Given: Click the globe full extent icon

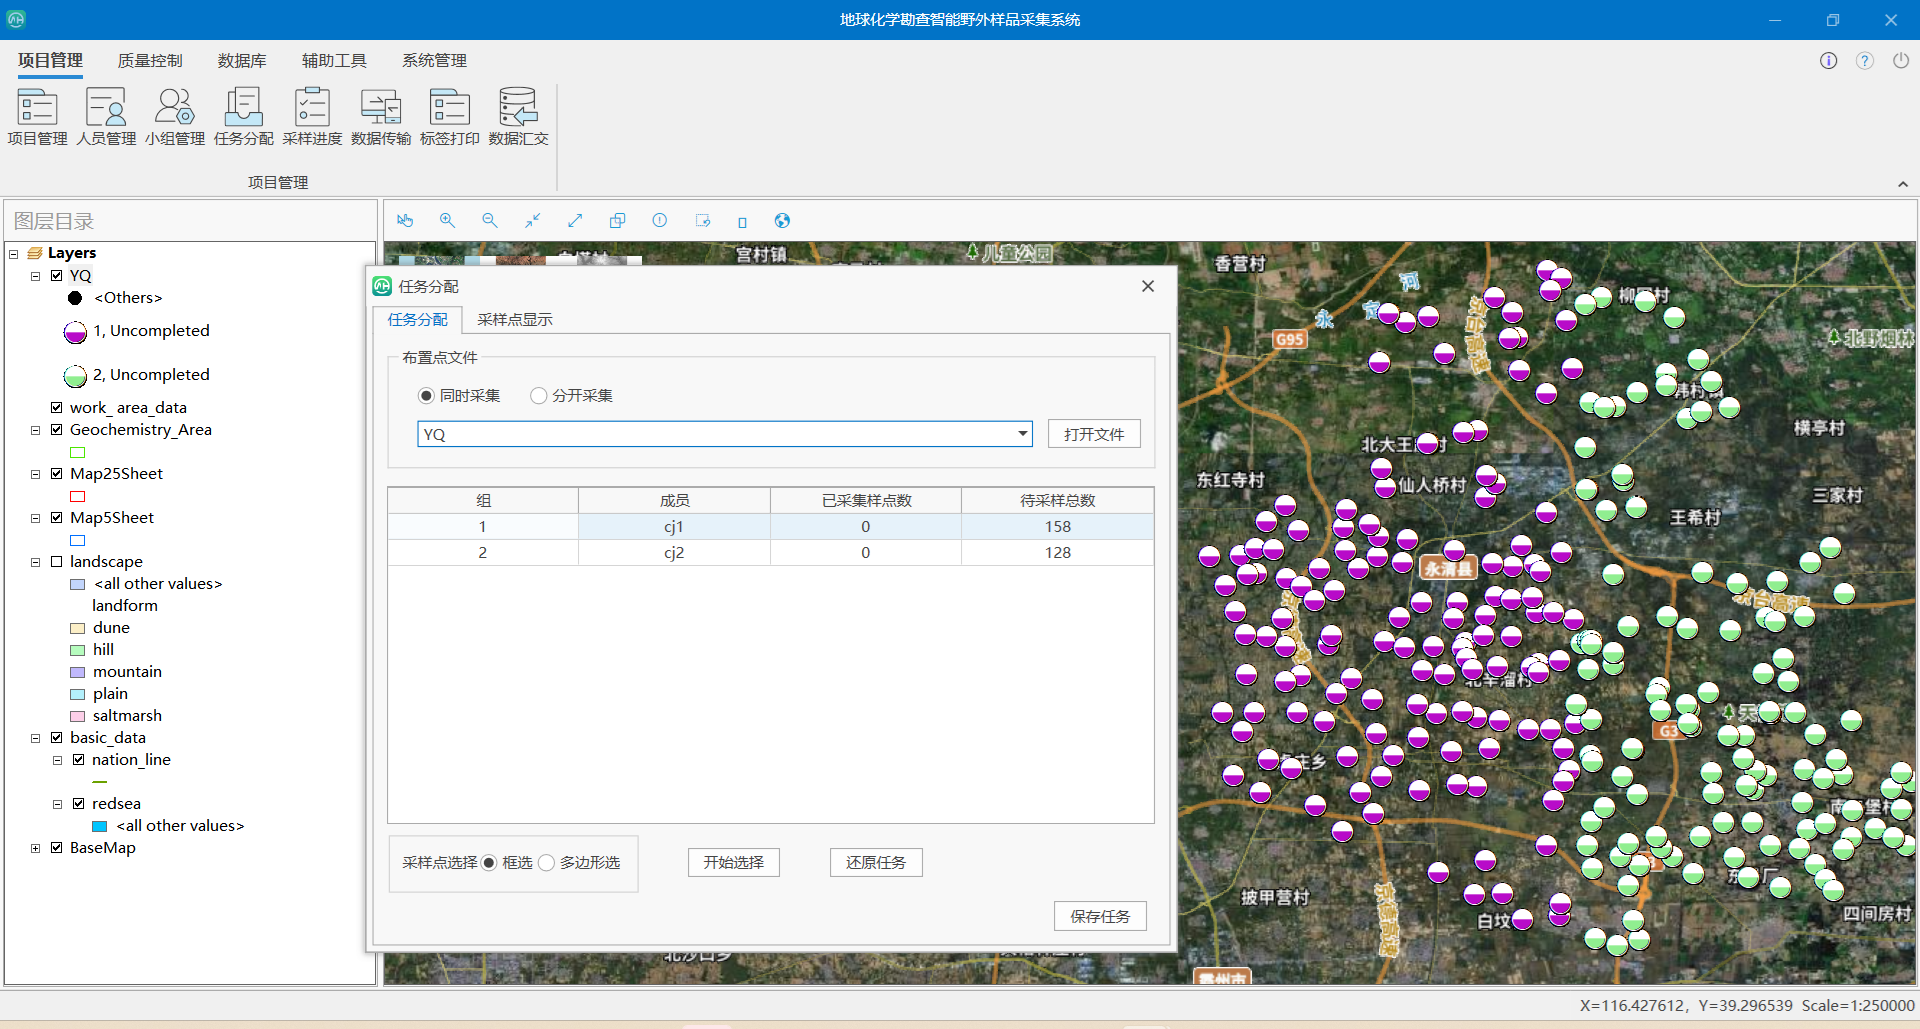Looking at the screenshot, I should click(782, 221).
